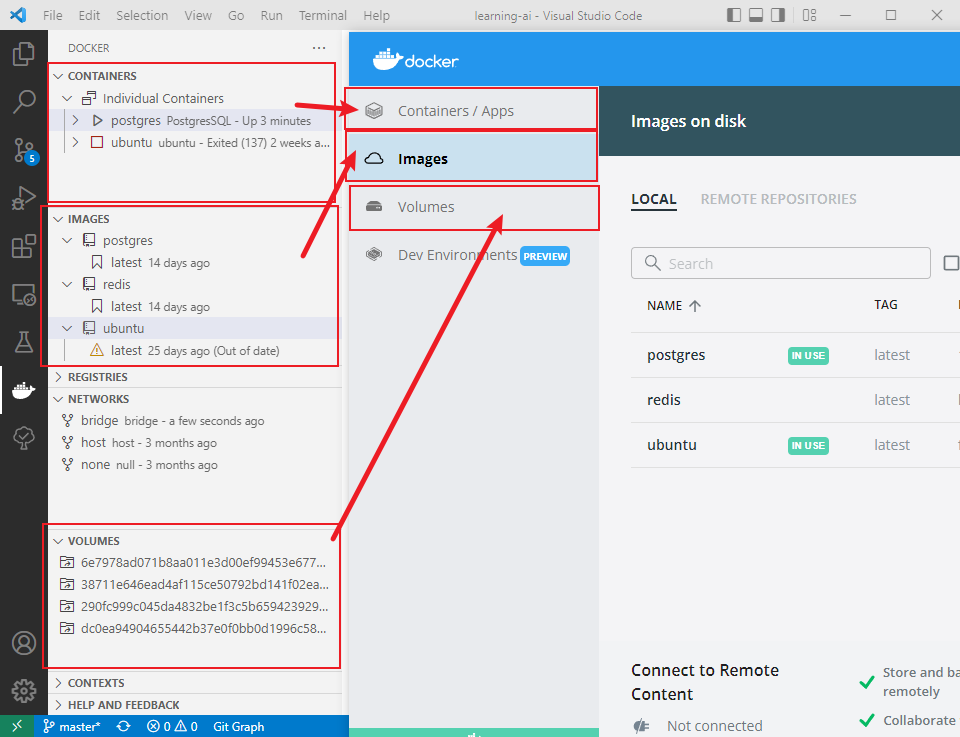Open the Terminal menu

point(323,15)
